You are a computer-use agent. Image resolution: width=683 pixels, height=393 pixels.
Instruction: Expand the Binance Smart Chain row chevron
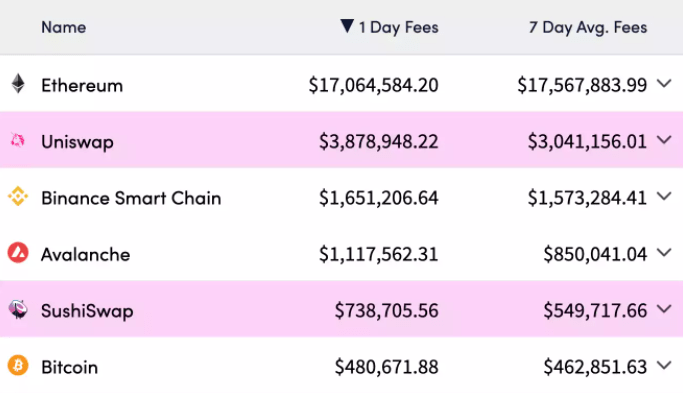pyautogui.click(x=664, y=196)
